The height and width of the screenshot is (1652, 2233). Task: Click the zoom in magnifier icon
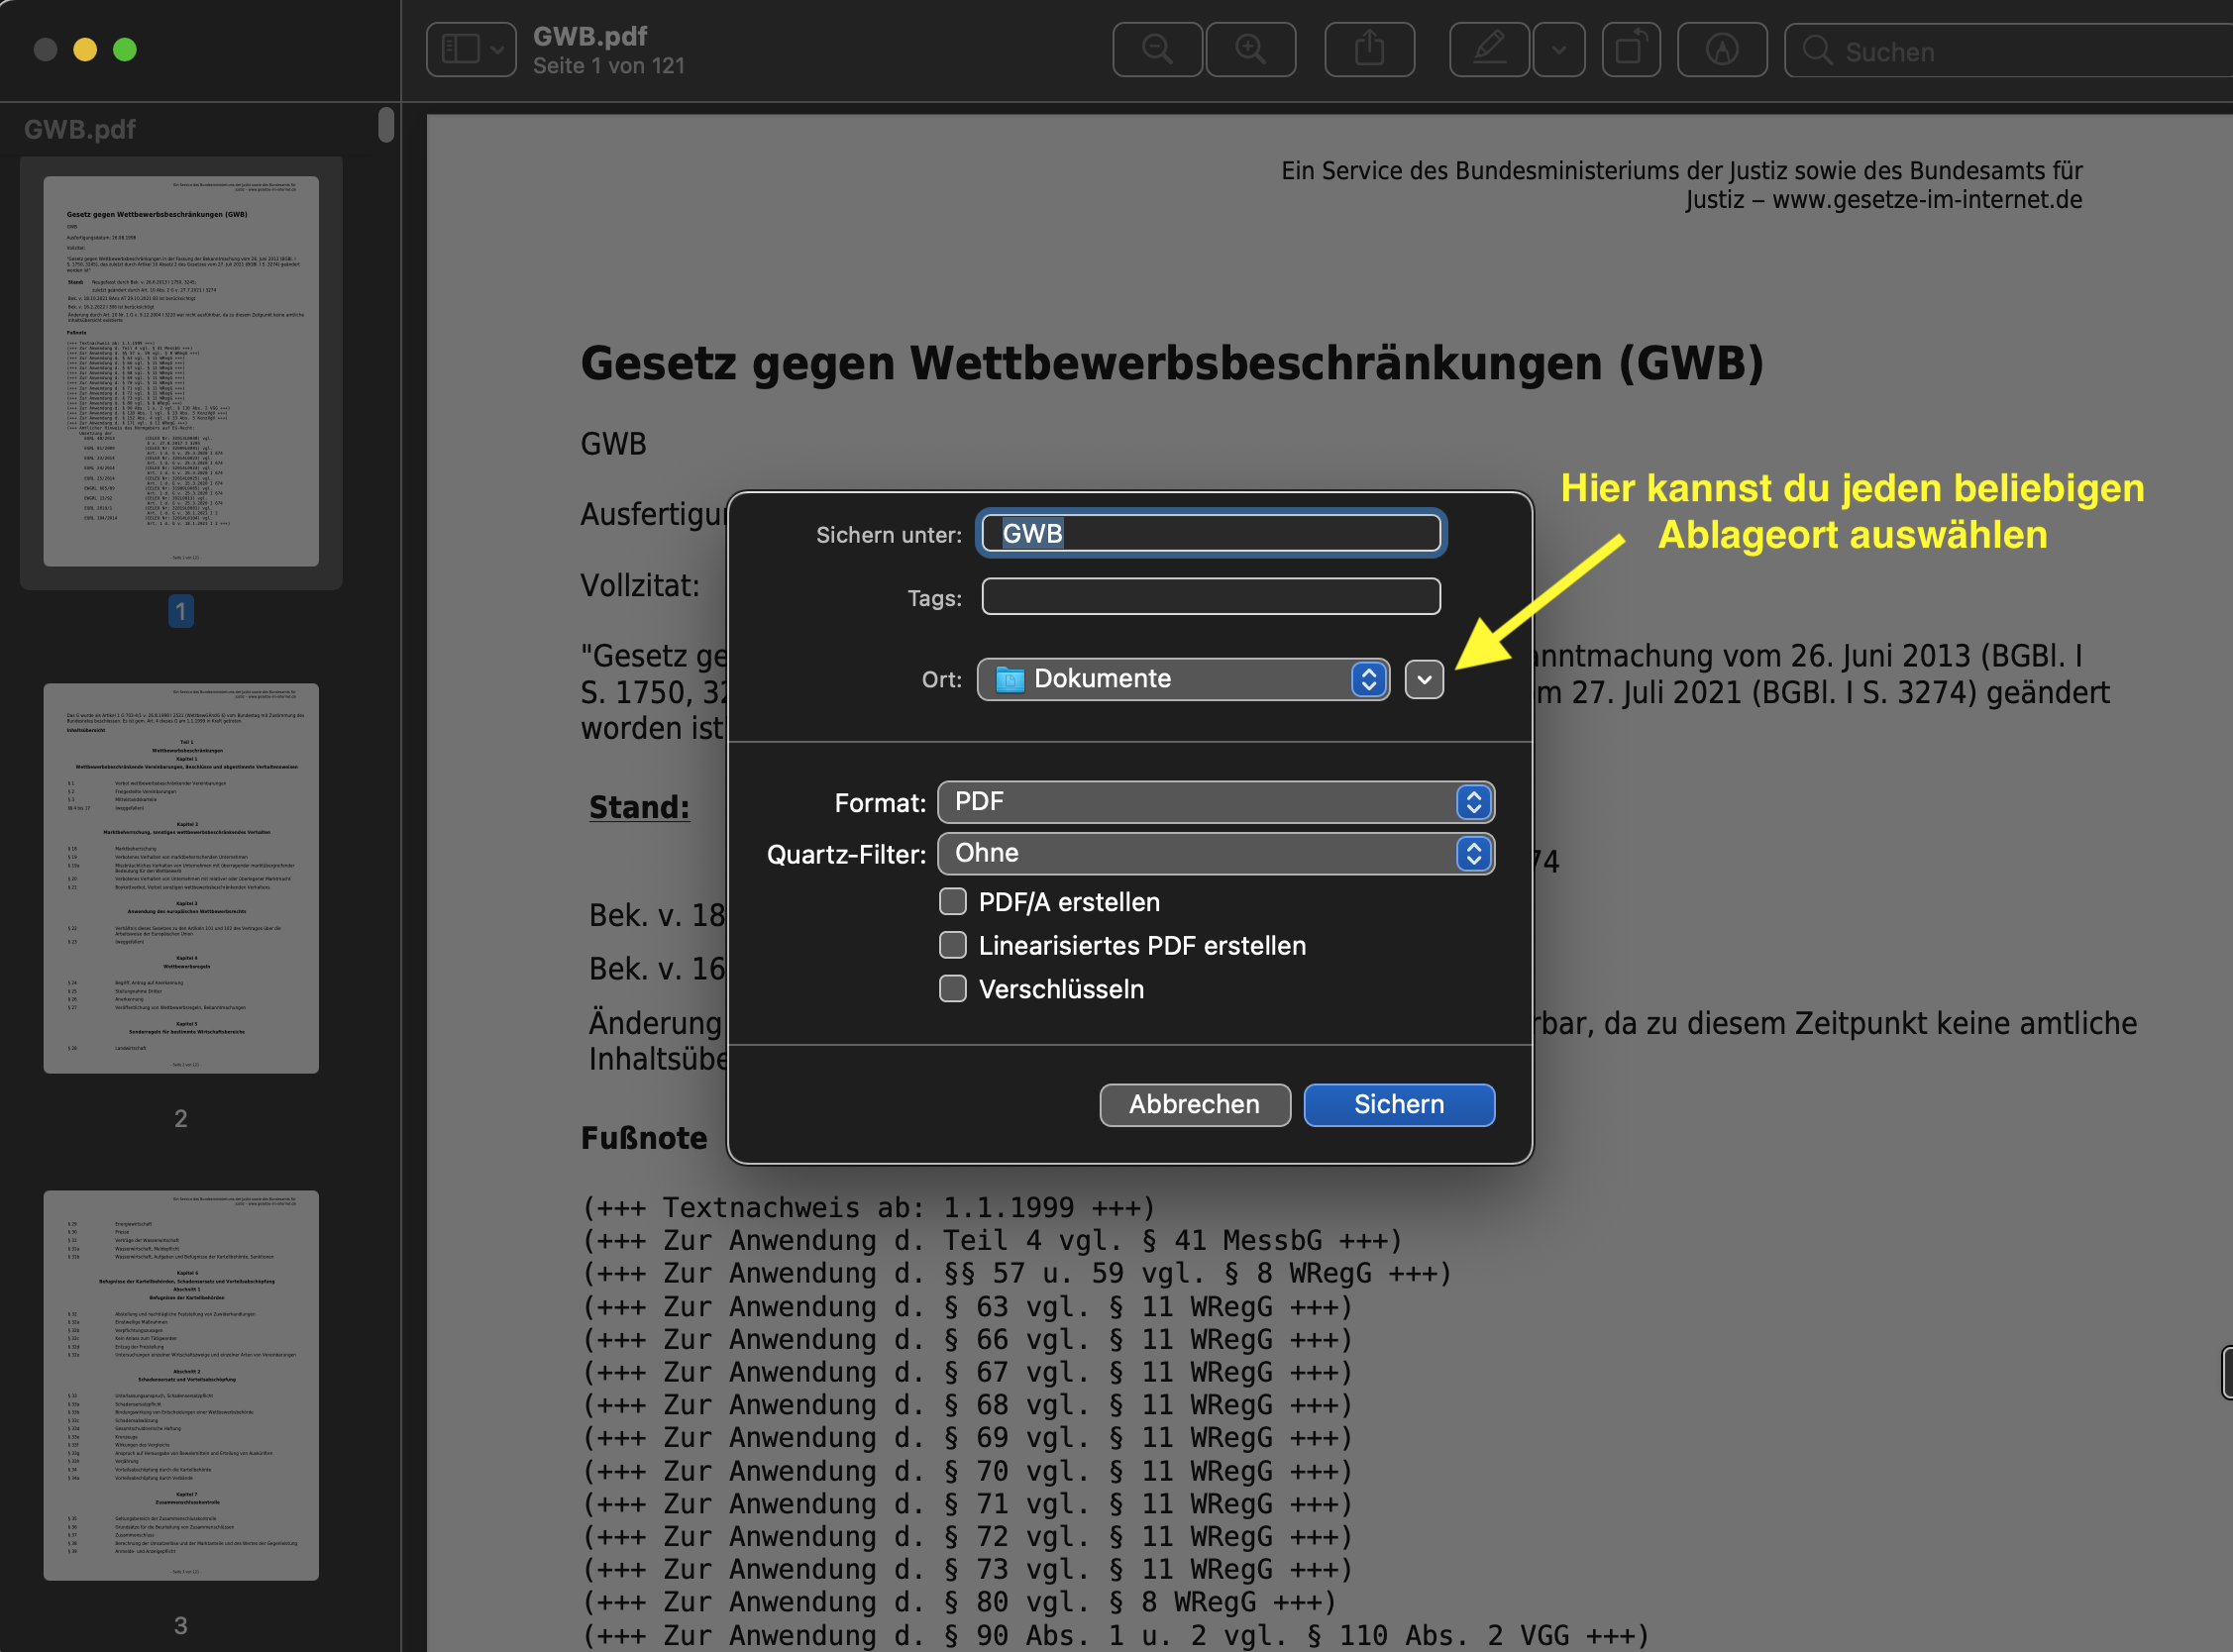[1250, 49]
